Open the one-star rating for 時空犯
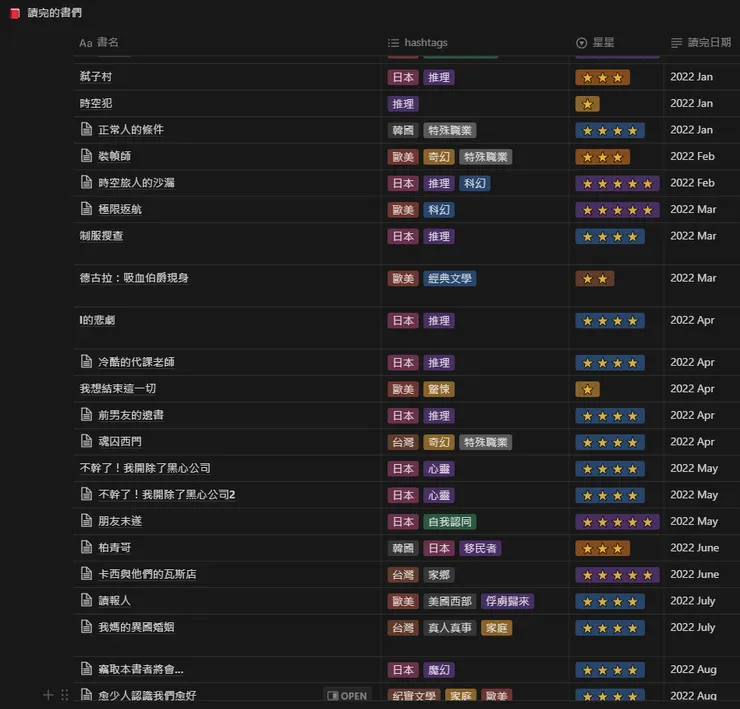The image size is (740, 709). [588, 104]
